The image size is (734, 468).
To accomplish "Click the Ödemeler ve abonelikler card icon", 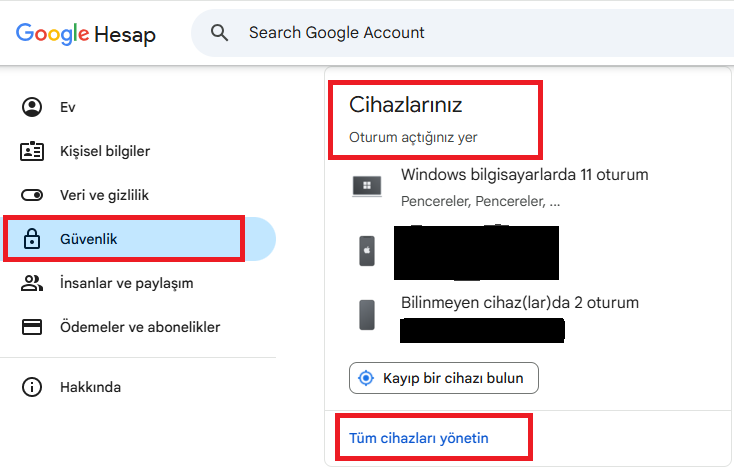I will (x=32, y=327).
